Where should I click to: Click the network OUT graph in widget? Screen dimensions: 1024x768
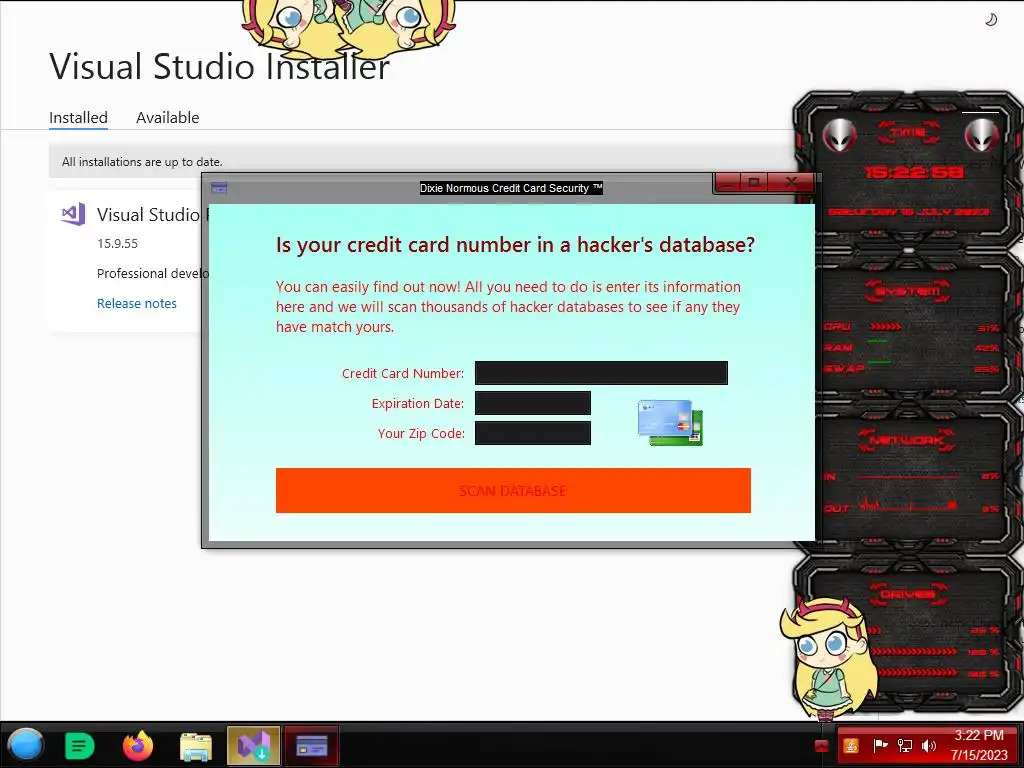(908, 505)
